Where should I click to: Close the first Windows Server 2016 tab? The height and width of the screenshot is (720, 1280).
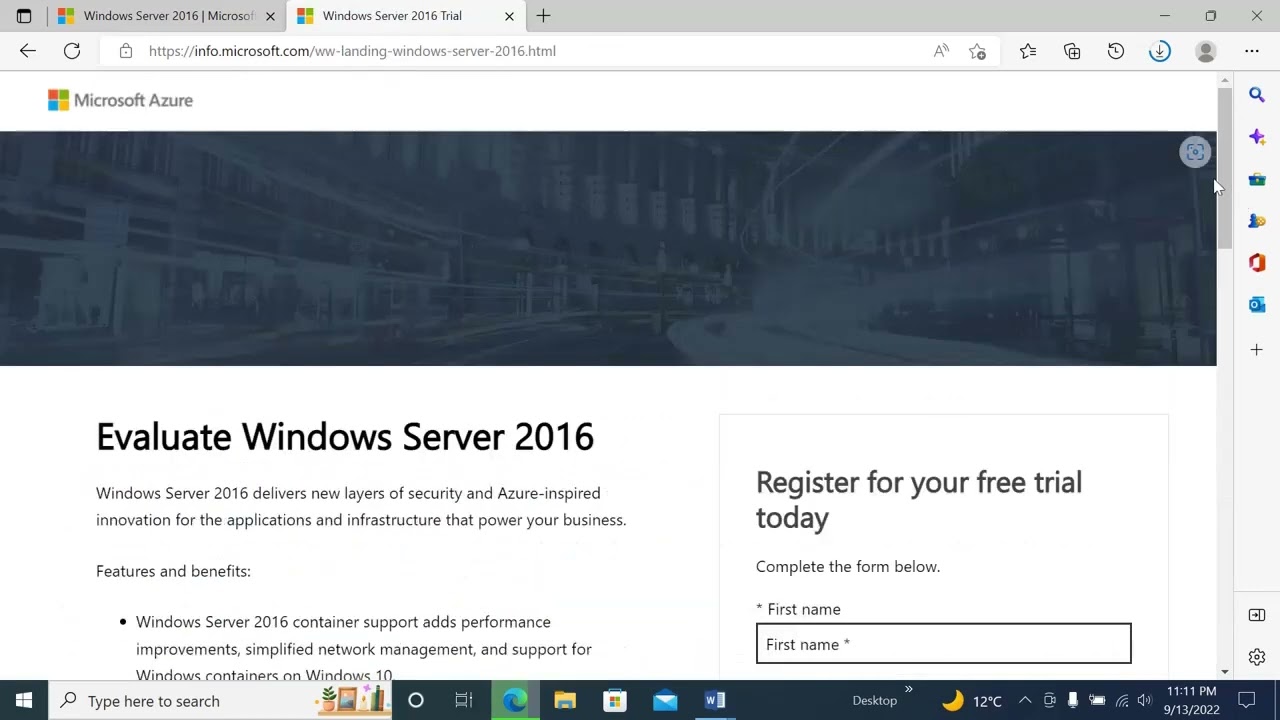point(270,16)
